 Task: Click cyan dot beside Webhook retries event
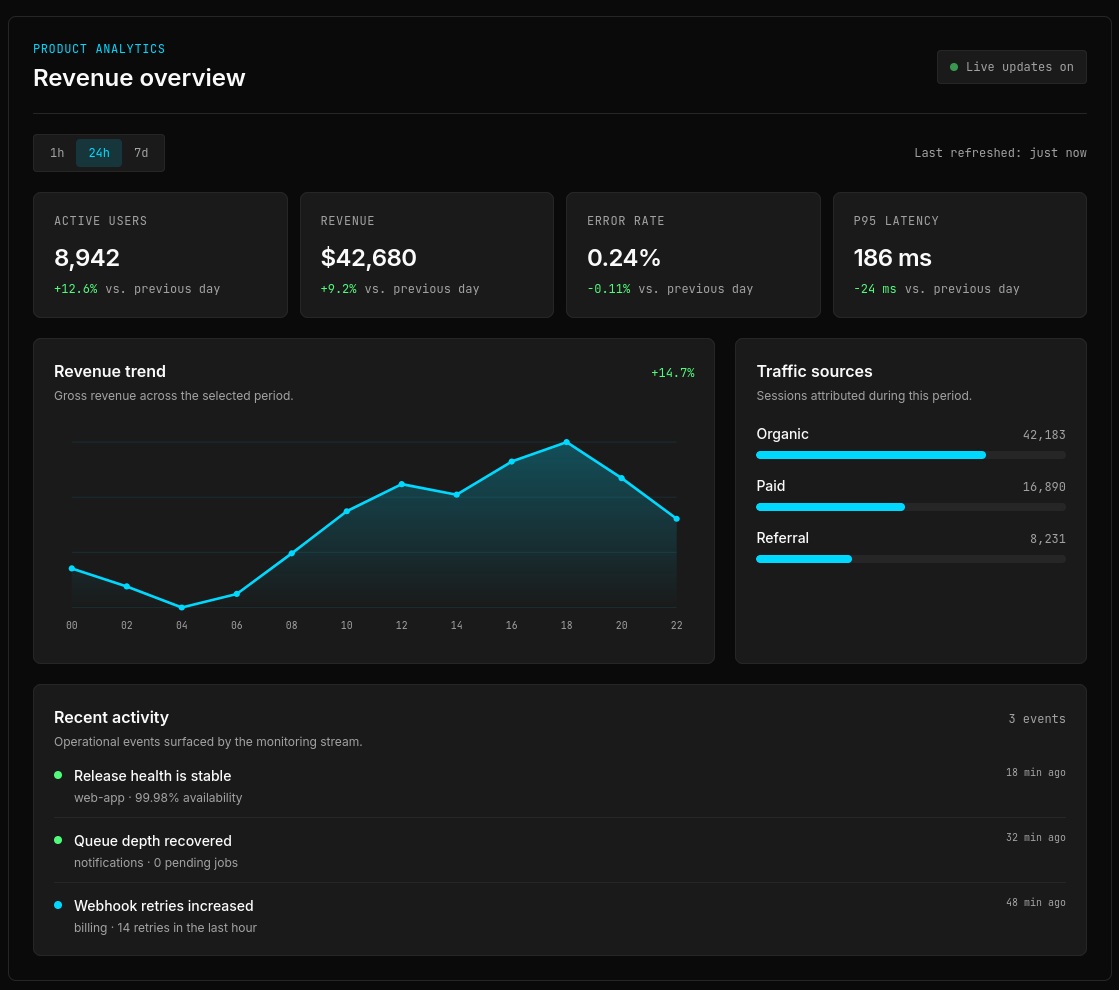[59, 905]
